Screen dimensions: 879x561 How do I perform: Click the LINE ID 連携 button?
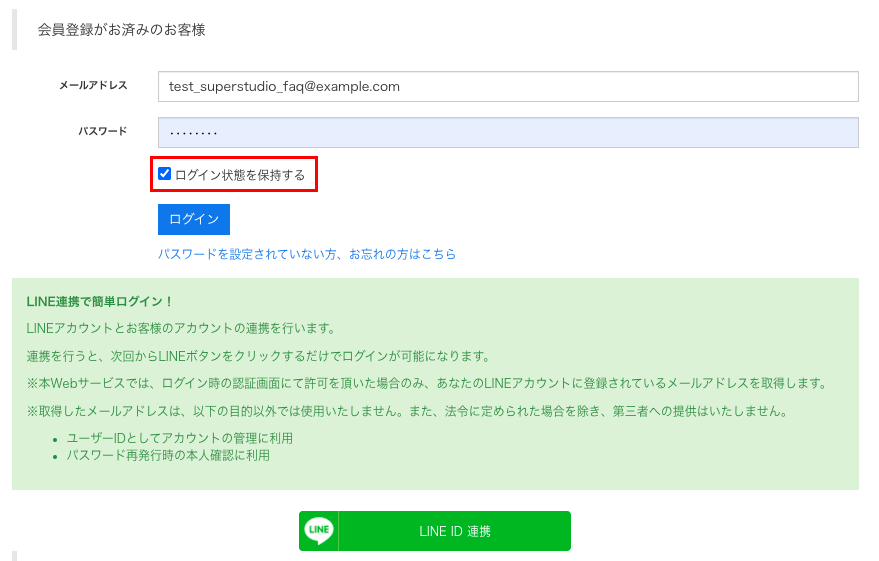click(x=435, y=531)
